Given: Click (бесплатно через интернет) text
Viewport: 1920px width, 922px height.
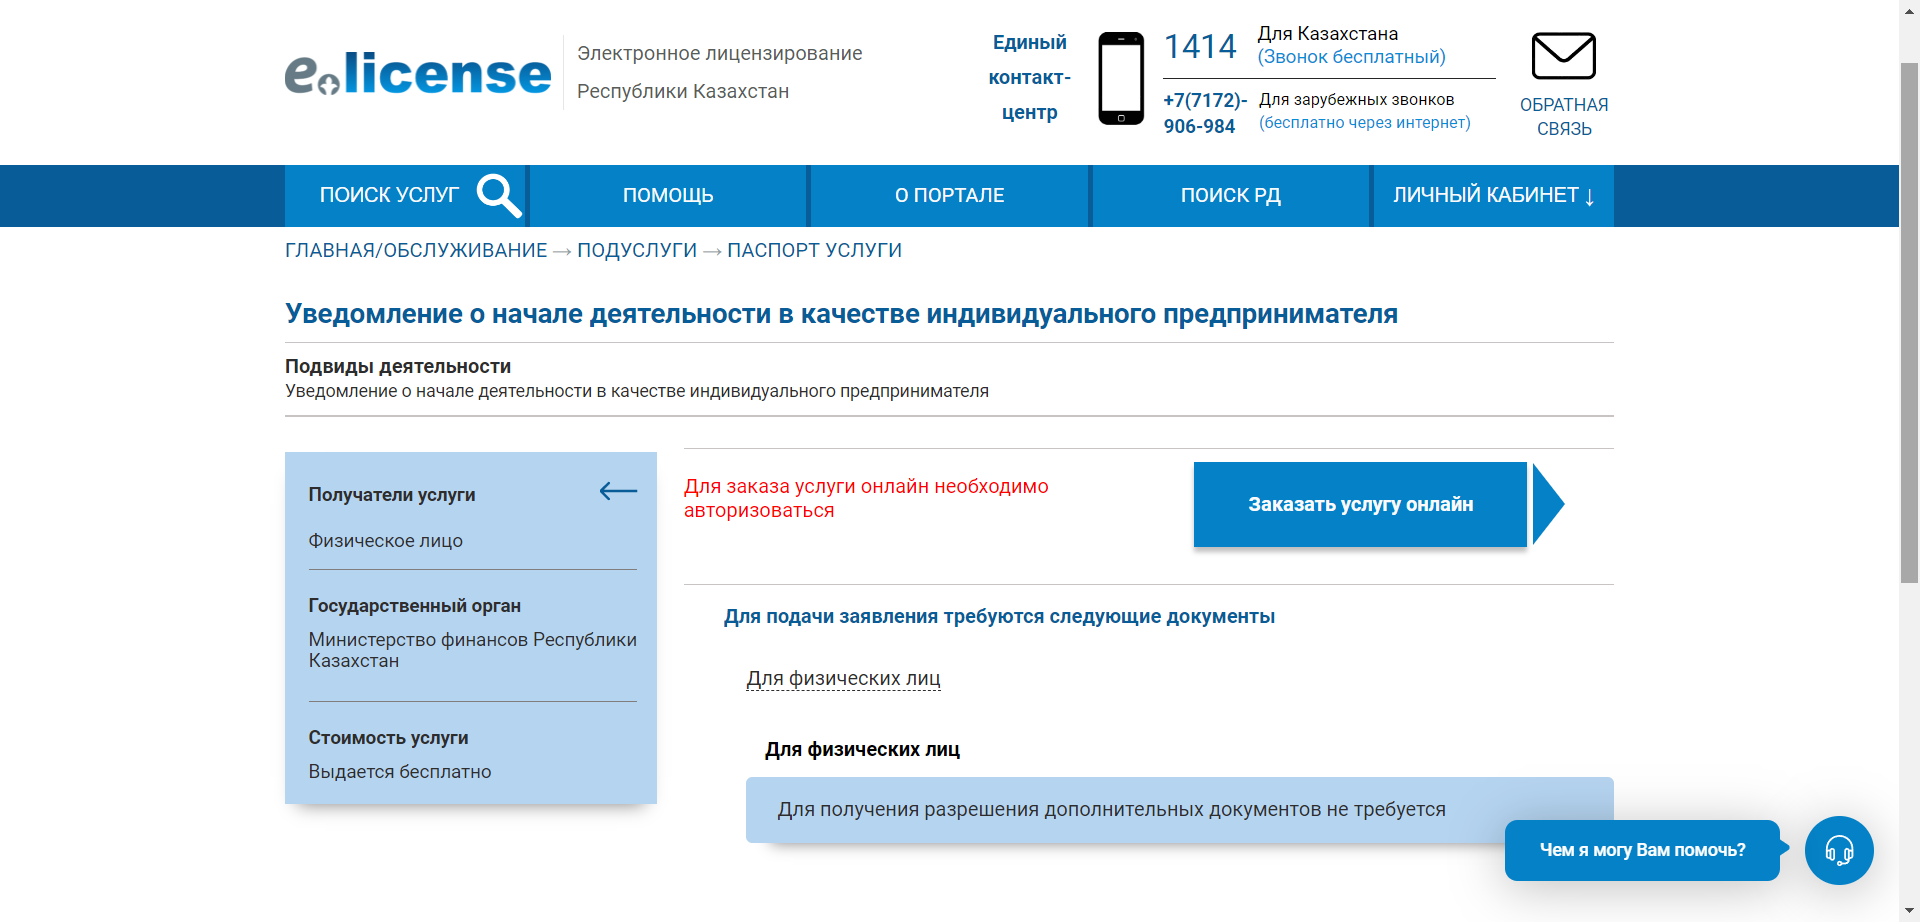Looking at the screenshot, I should click(1364, 123).
